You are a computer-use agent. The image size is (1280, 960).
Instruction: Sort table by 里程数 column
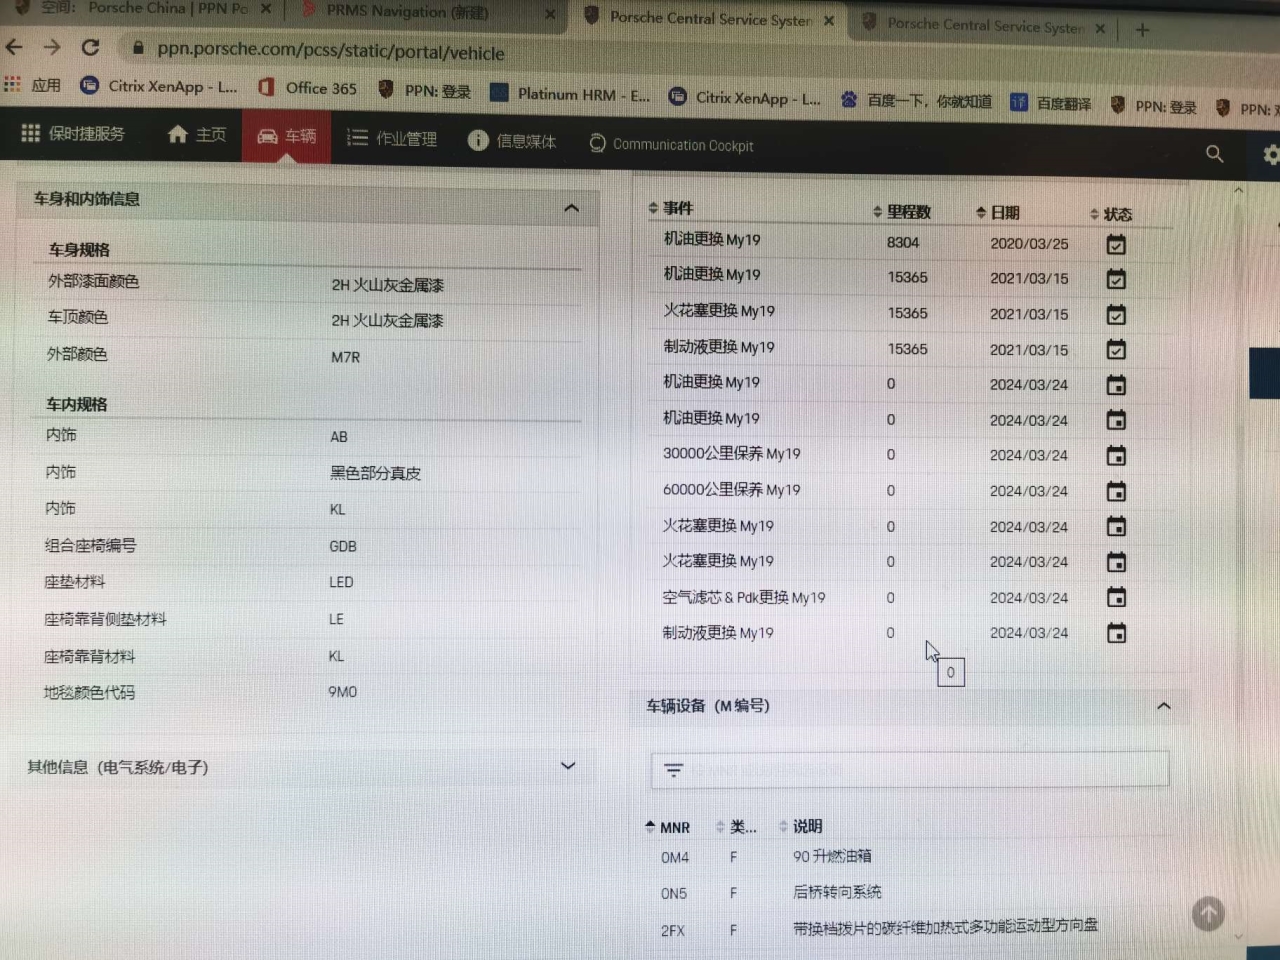pyautogui.click(x=901, y=211)
